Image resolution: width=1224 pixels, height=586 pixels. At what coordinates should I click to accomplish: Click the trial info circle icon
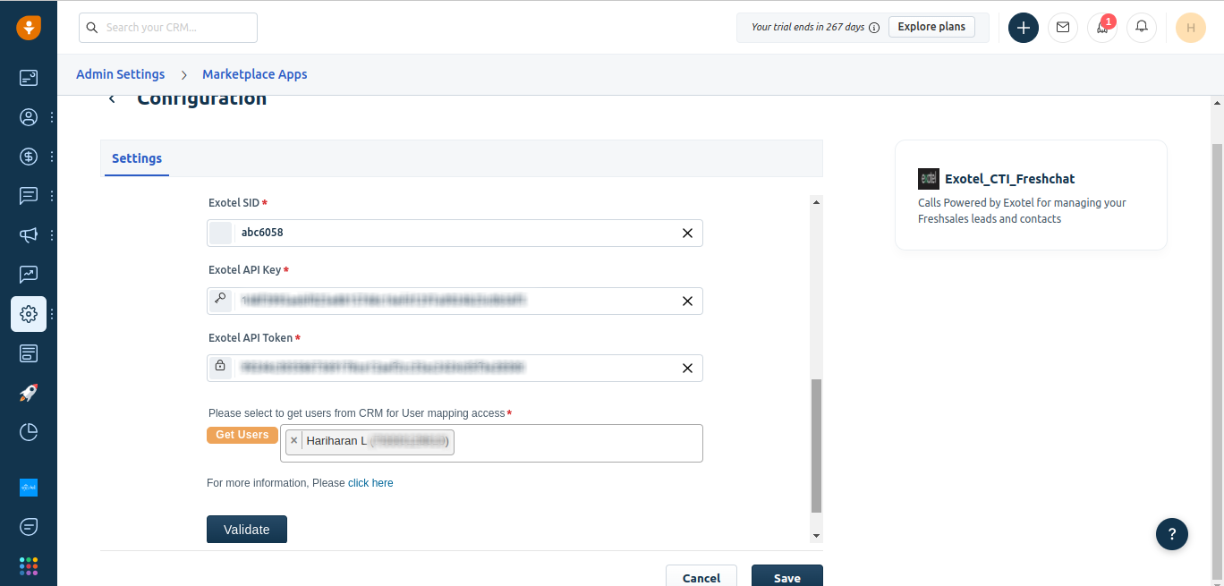tap(874, 28)
